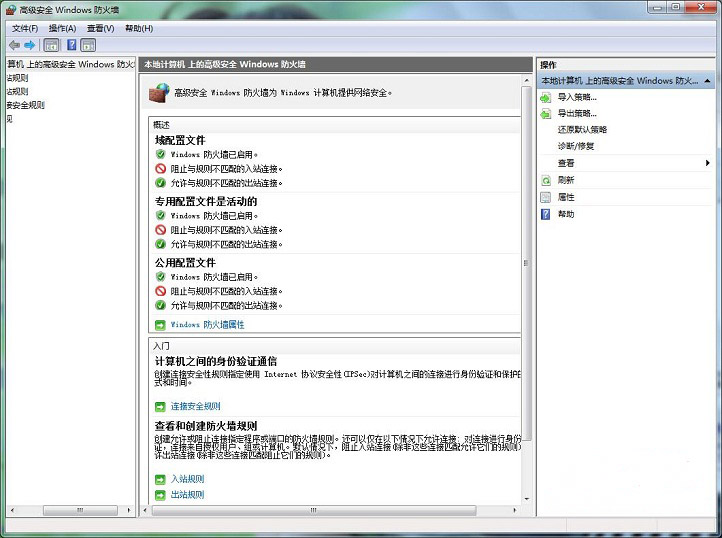Click the tree pane horizontal scrollbar thumb
The image size is (722, 538).
(80, 510)
